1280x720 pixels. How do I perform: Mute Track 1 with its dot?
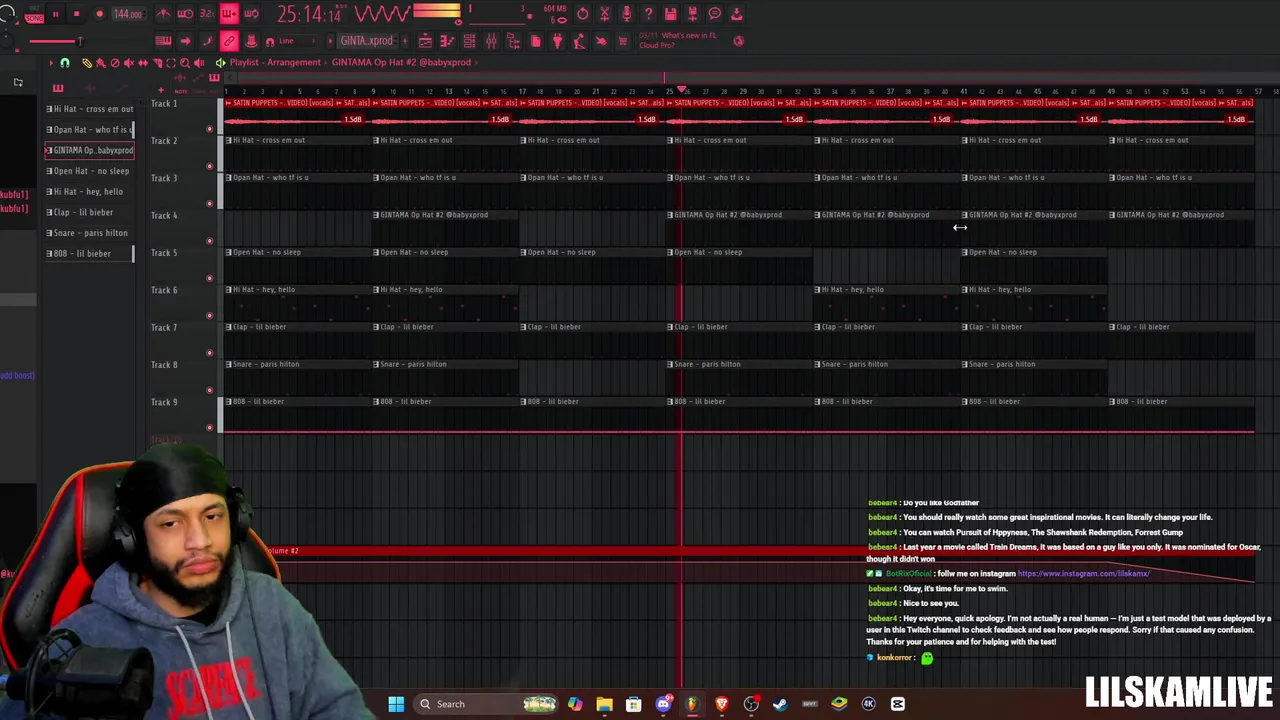coord(210,129)
